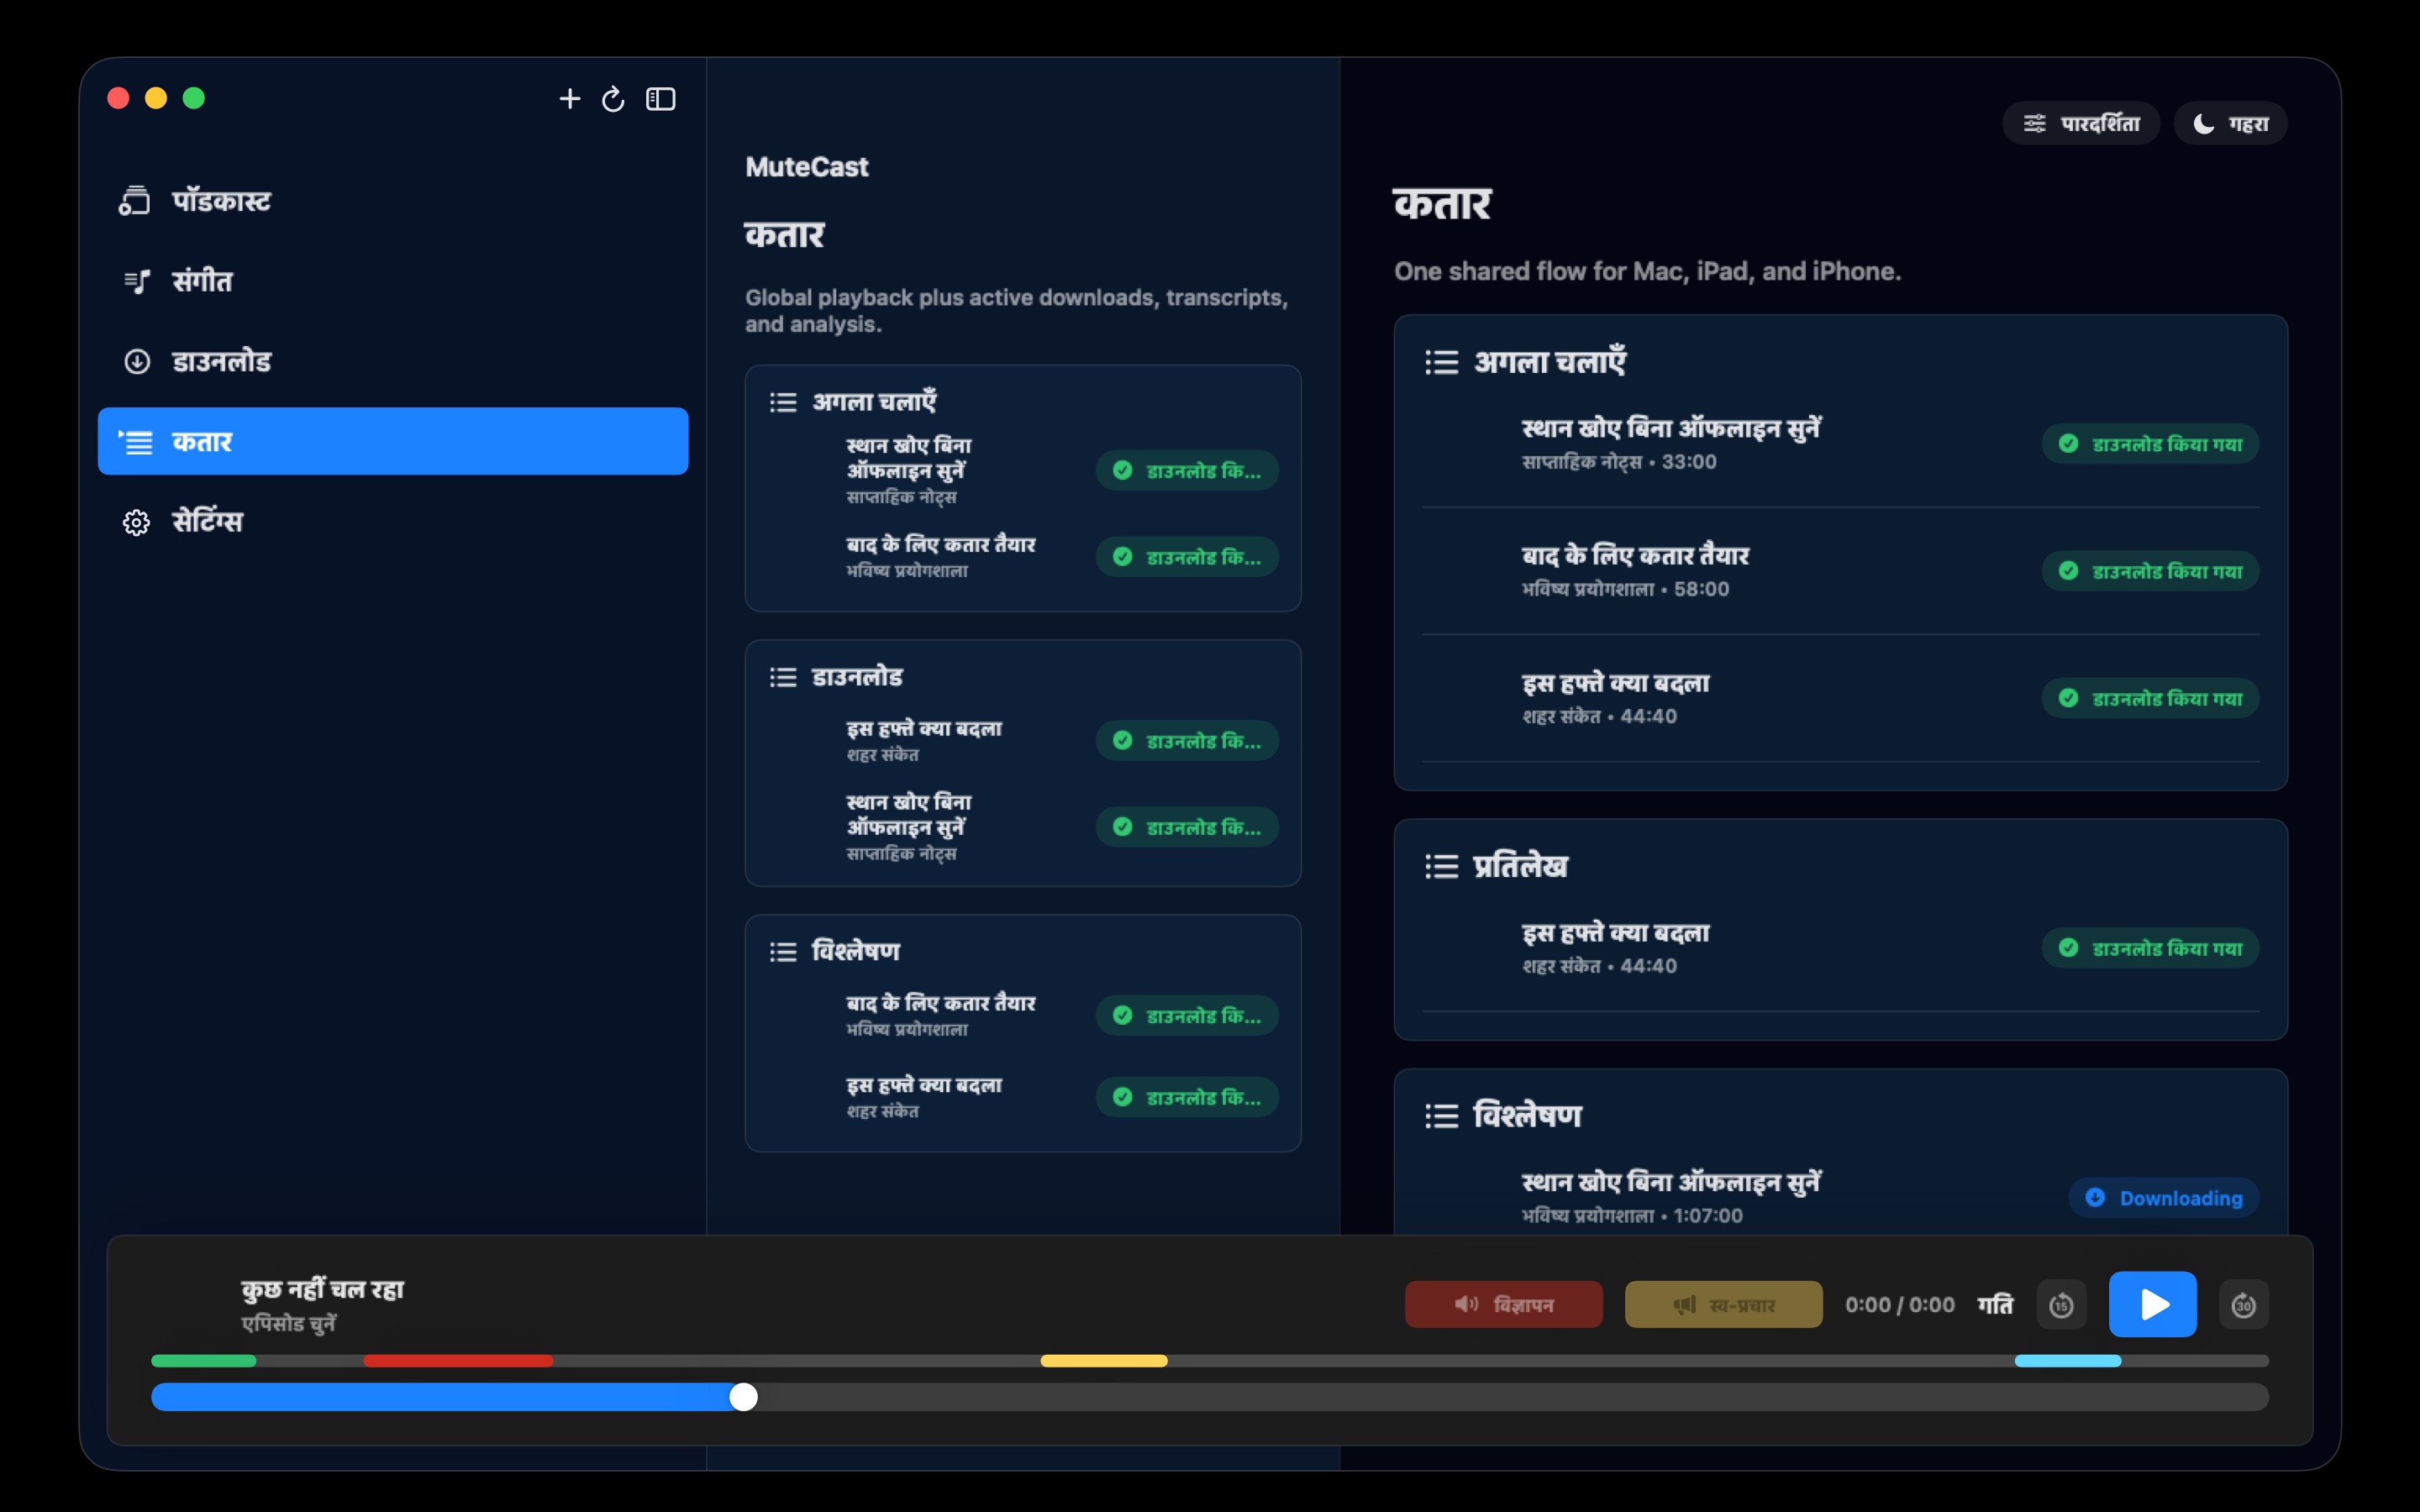The width and height of the screenshot is (2420, 1512).
Task: Click the red ad segment on timeline
Action: point(458,1361)
